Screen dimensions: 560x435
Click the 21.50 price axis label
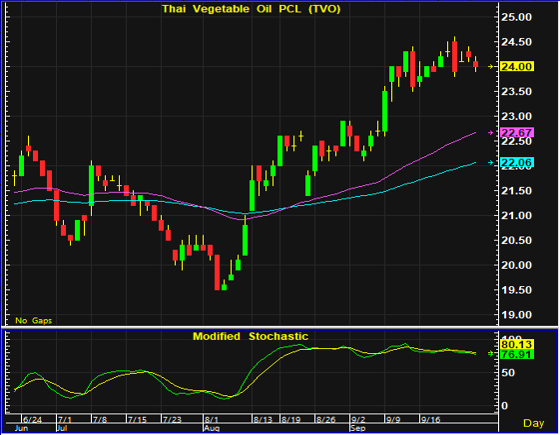tap(516, 191)
